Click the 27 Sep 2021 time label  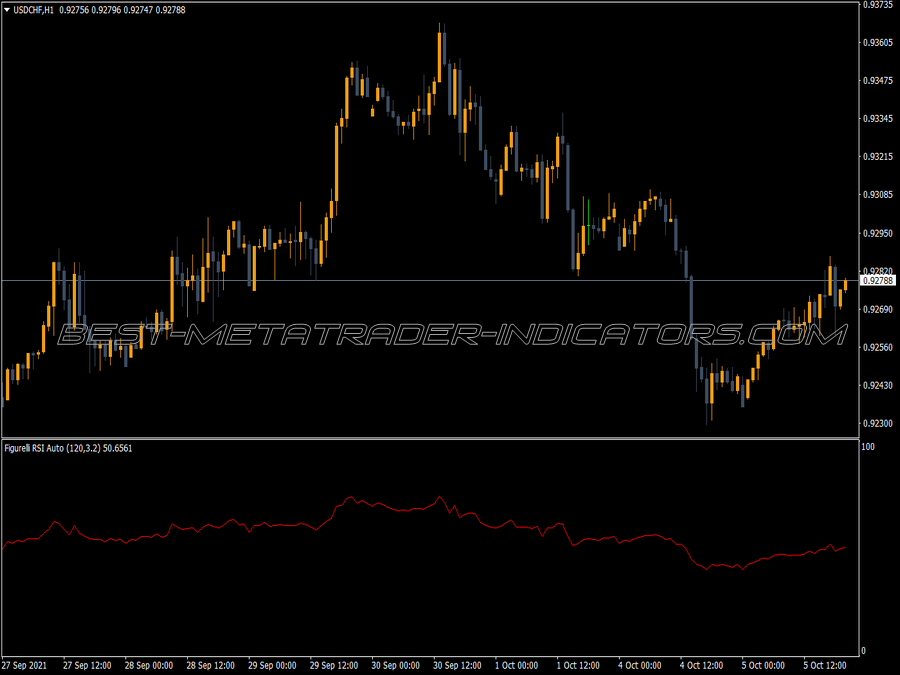pyautogui.click(x=25, y=665)
